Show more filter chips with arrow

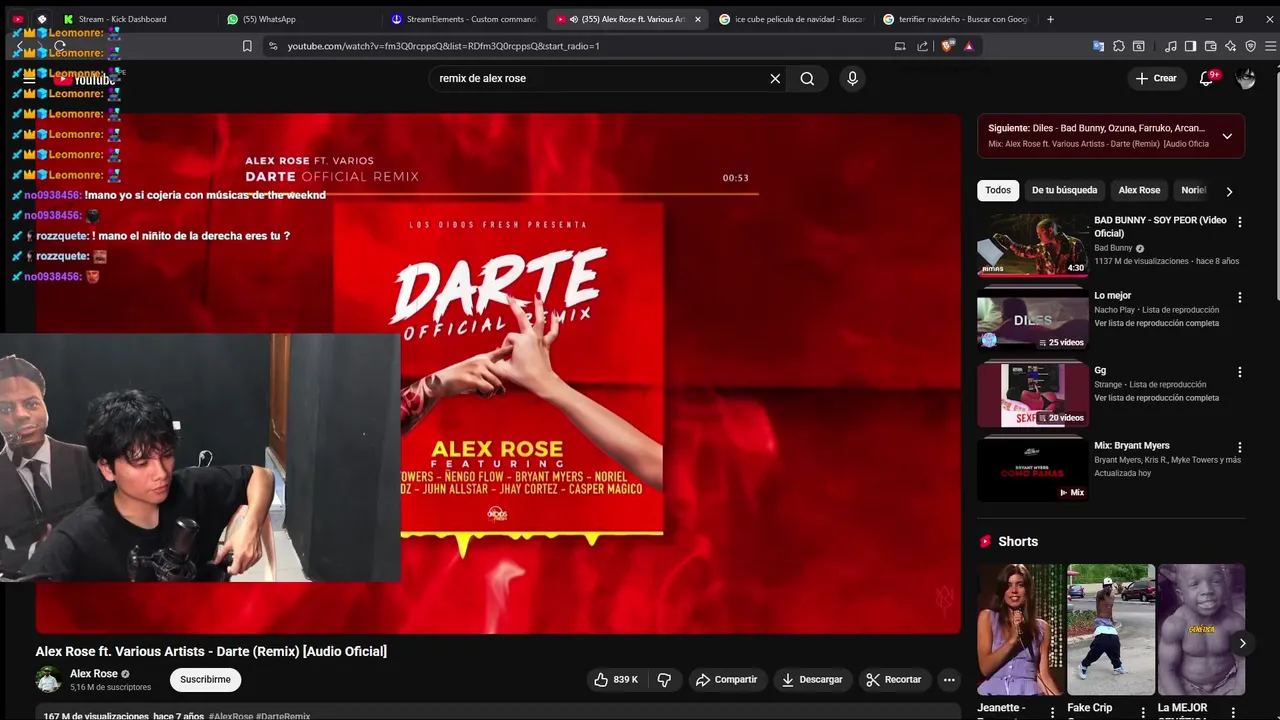1229,191
